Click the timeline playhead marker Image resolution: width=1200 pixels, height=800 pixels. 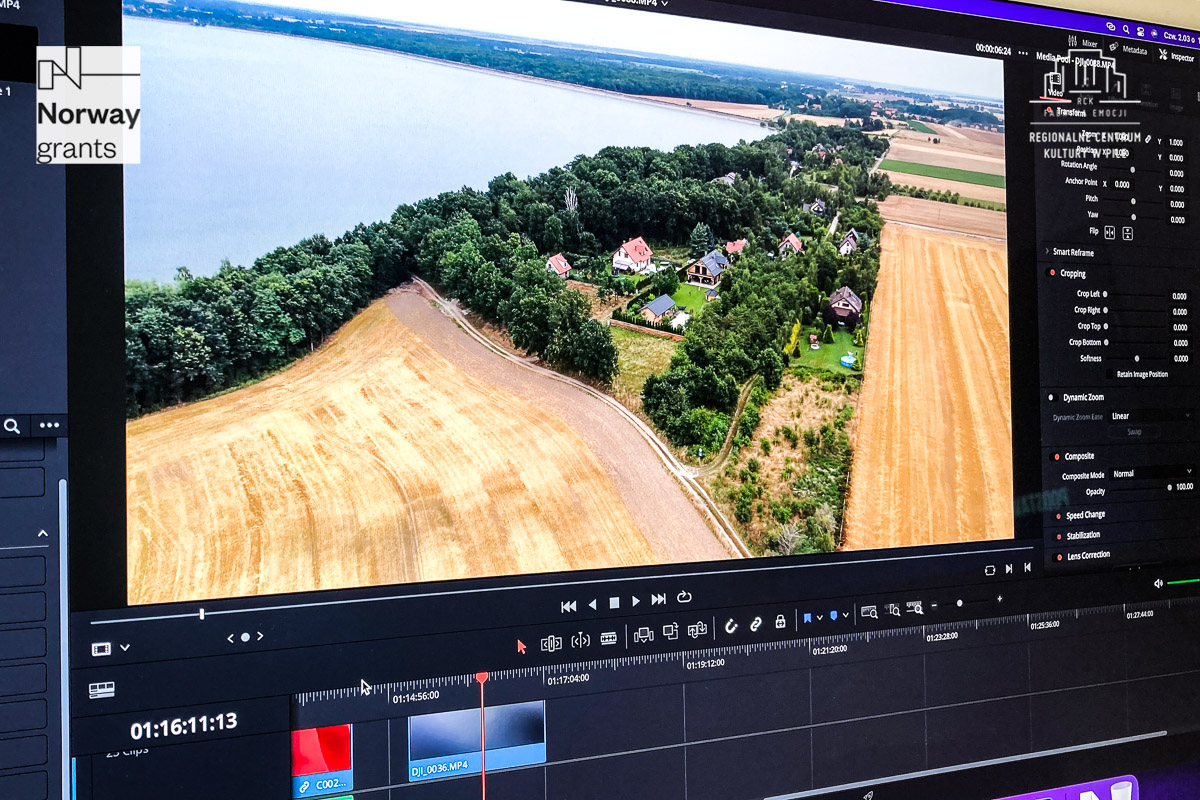coord(481,678)
